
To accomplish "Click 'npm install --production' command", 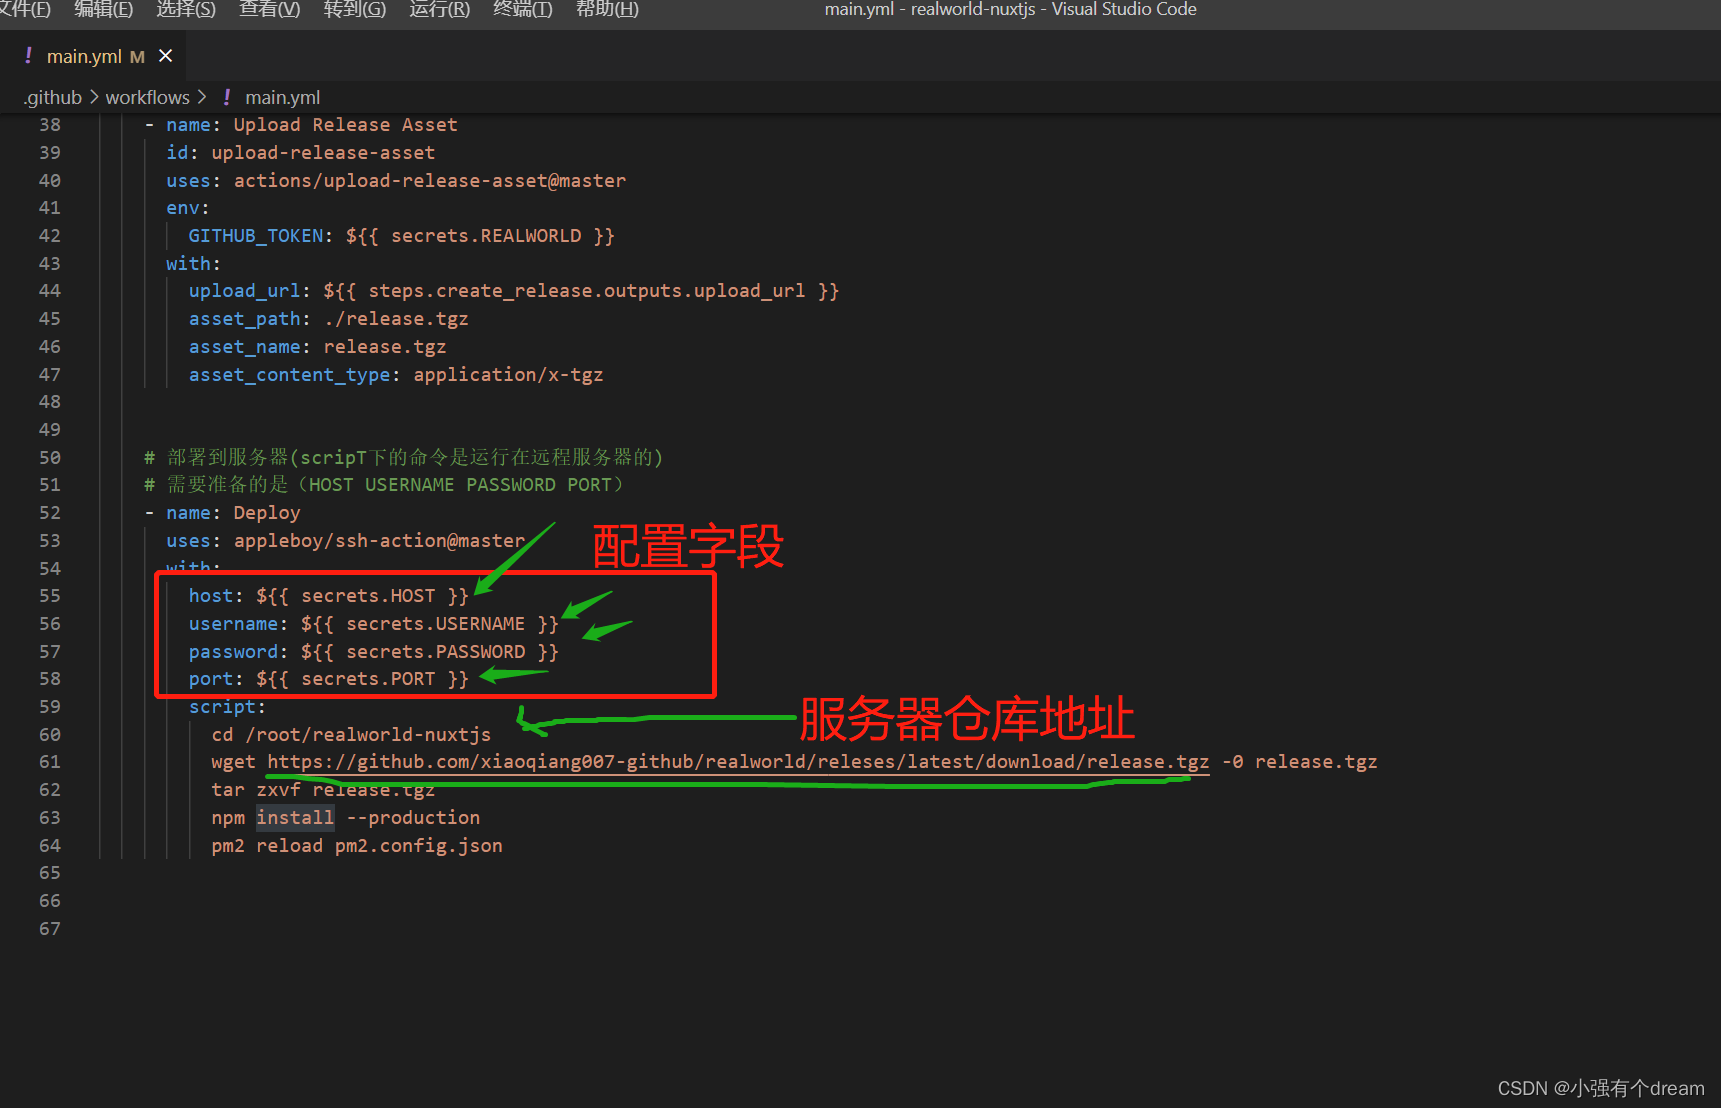I will pyautogui.click(x=345, y=818).
